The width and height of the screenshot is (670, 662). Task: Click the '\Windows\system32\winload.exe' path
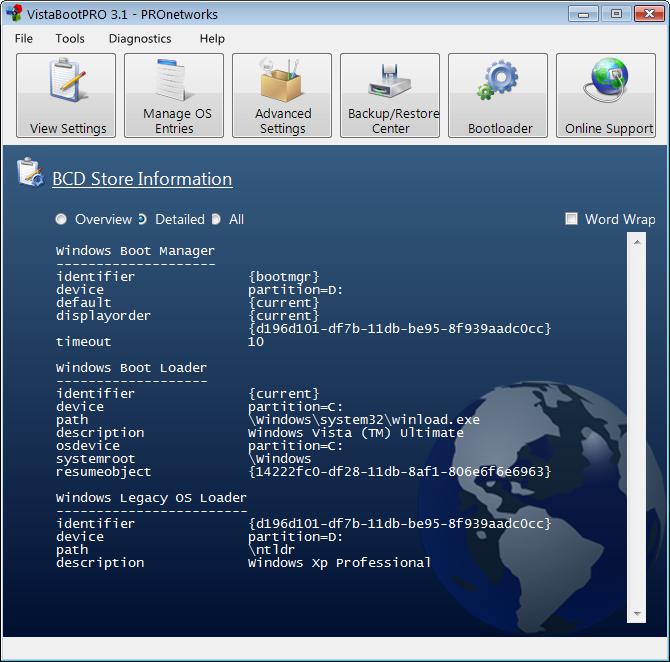364,420
